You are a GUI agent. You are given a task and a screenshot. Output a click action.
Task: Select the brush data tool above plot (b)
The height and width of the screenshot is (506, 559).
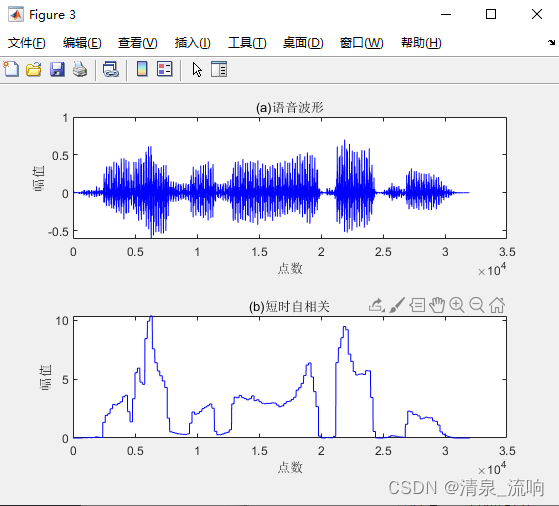[x=397, y=305]
